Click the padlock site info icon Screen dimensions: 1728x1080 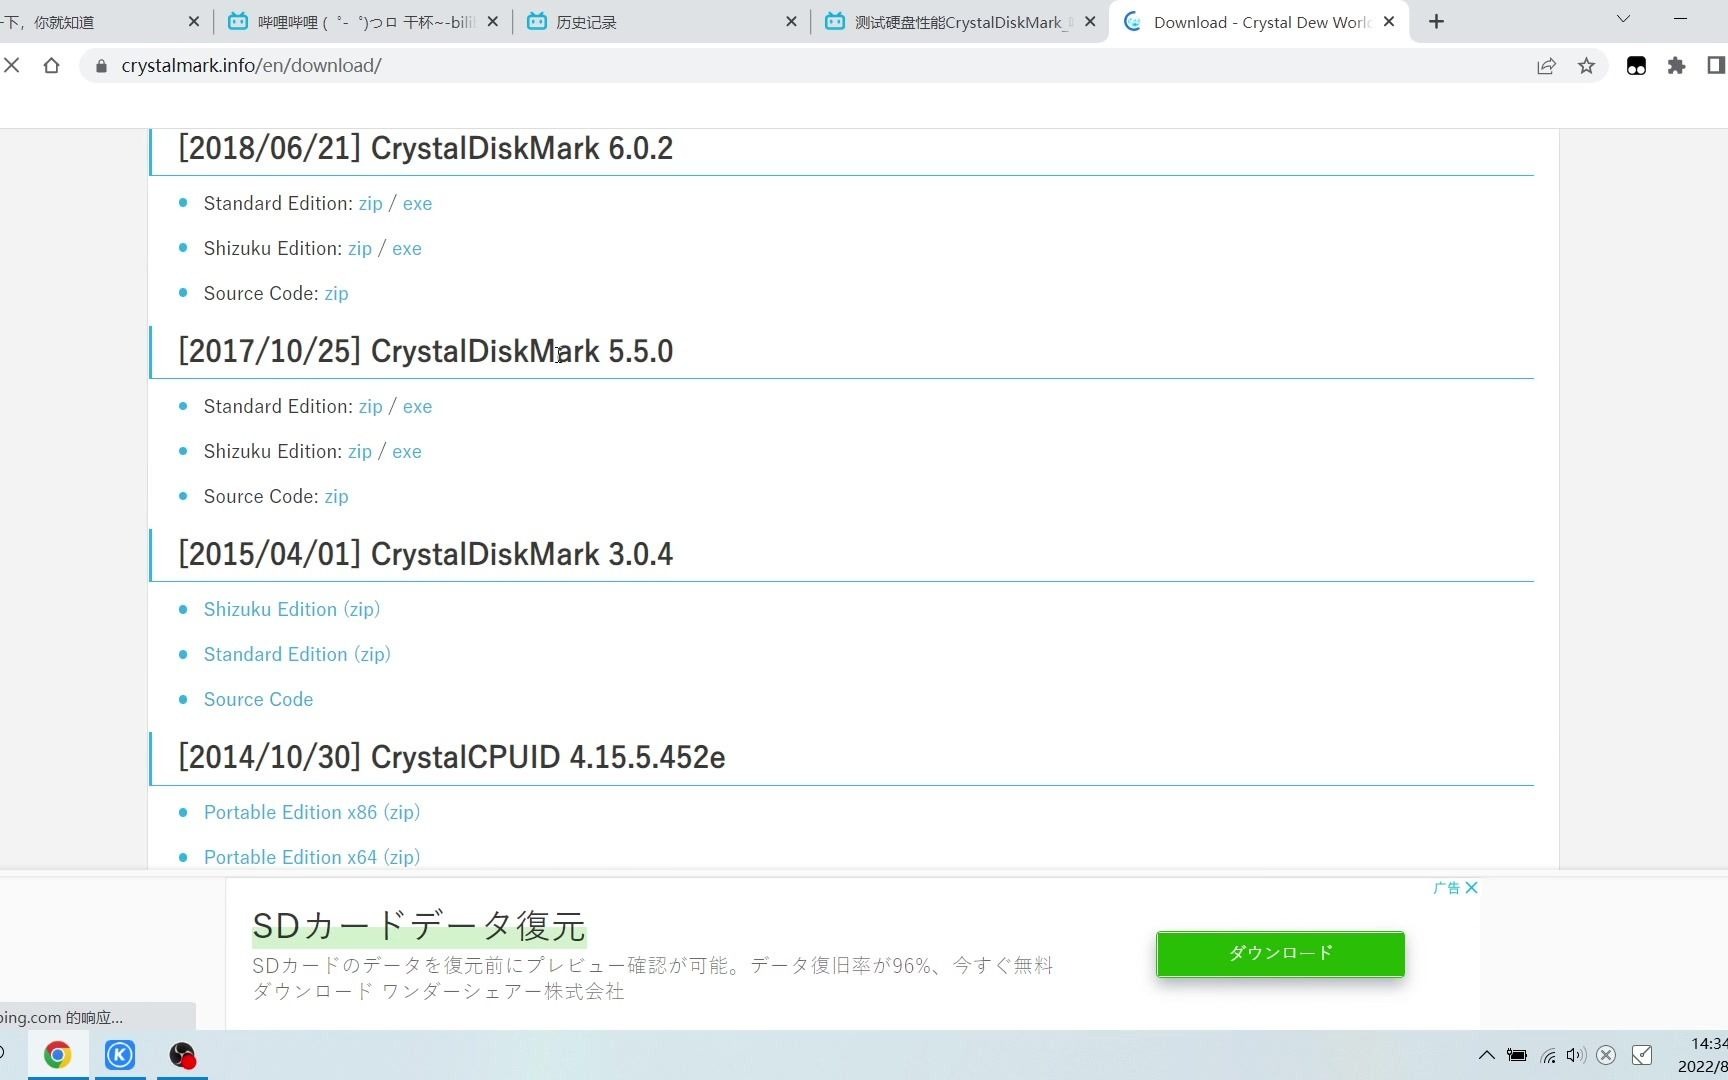(x=101, y=66)
